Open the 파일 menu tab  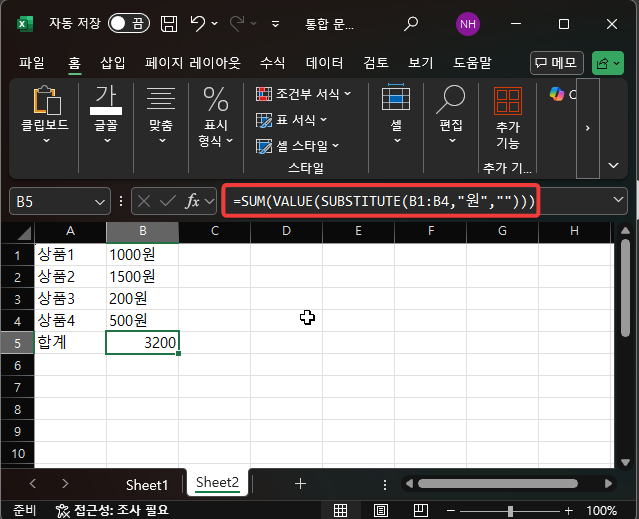point(32,63)
